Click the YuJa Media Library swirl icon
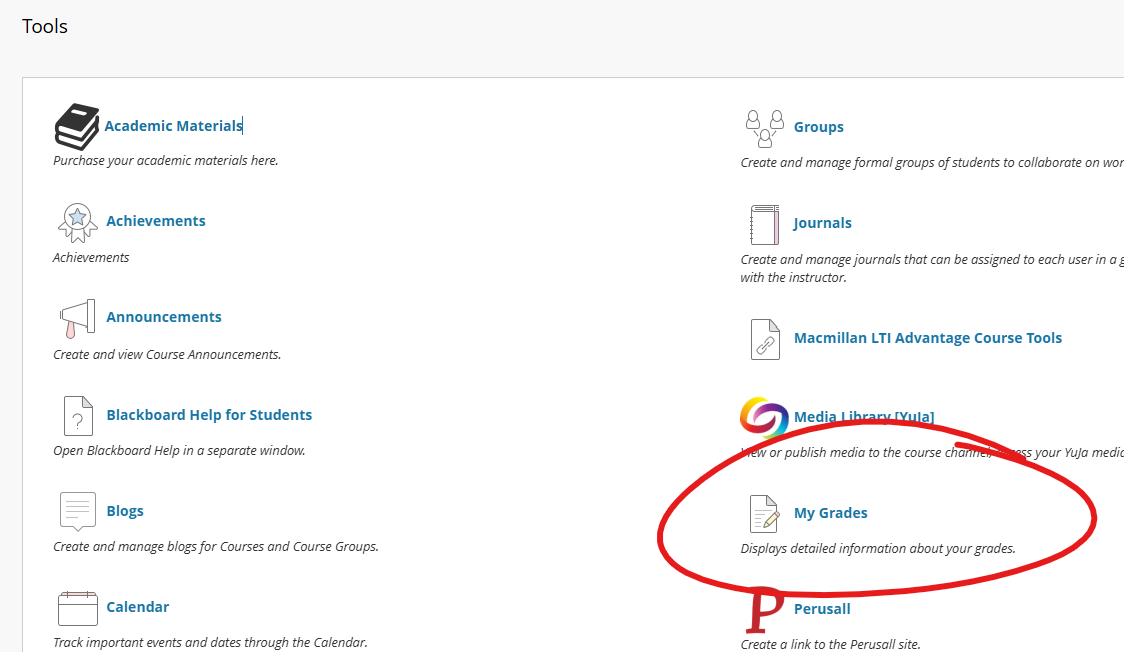 764,418
